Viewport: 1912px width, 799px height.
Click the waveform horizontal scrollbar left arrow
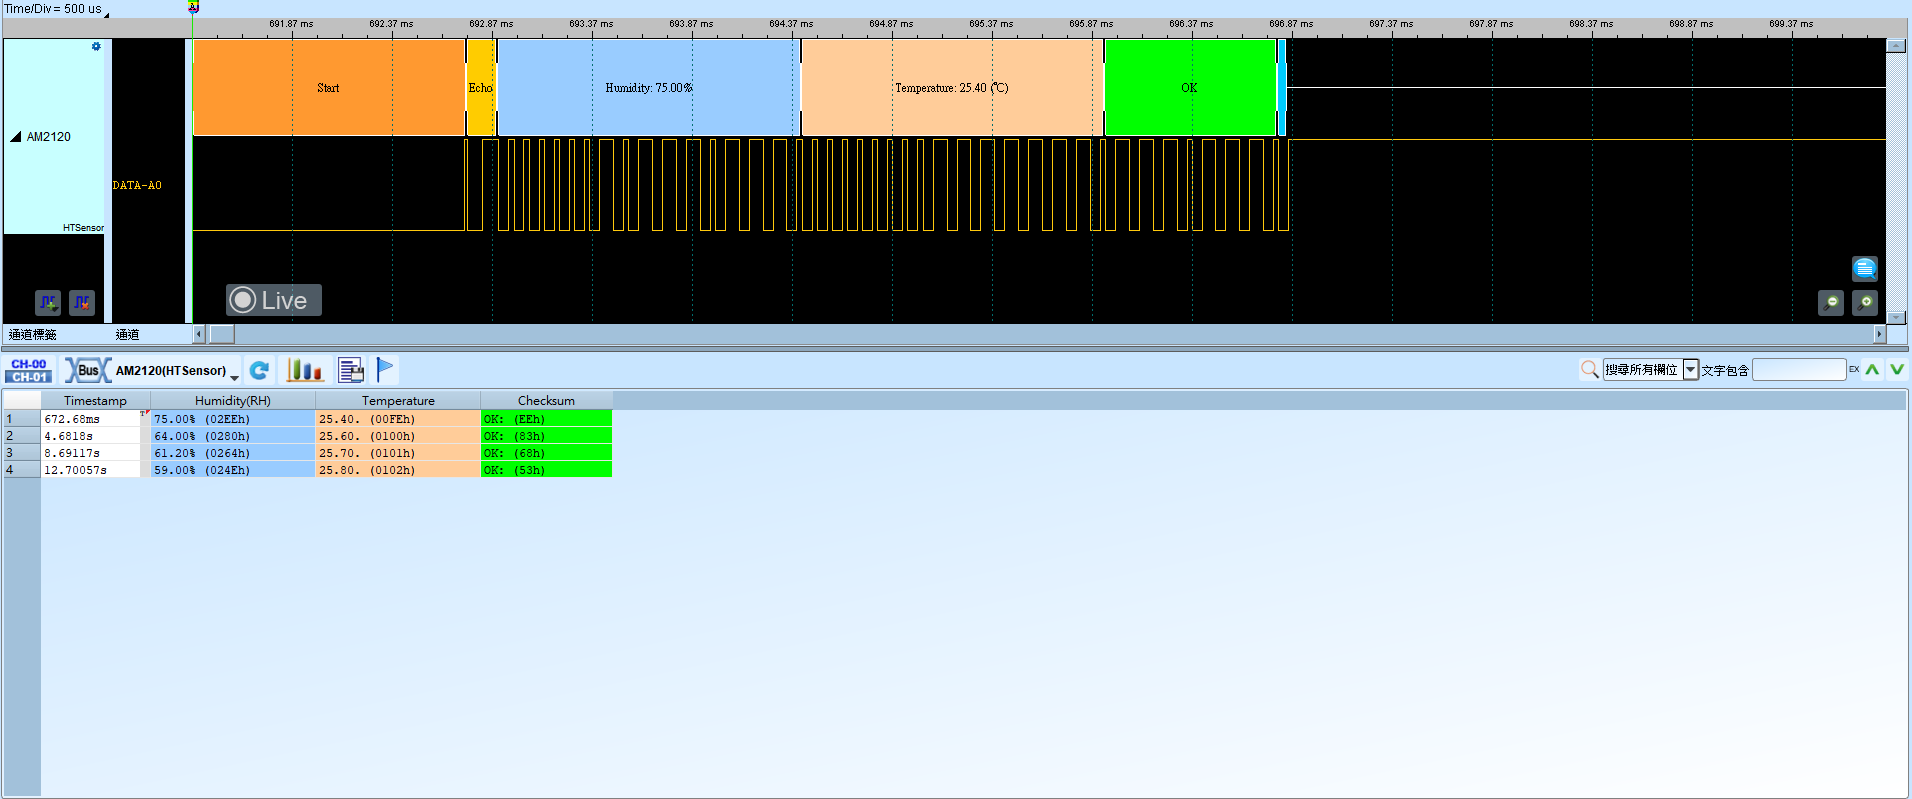[x=199, y=334]
